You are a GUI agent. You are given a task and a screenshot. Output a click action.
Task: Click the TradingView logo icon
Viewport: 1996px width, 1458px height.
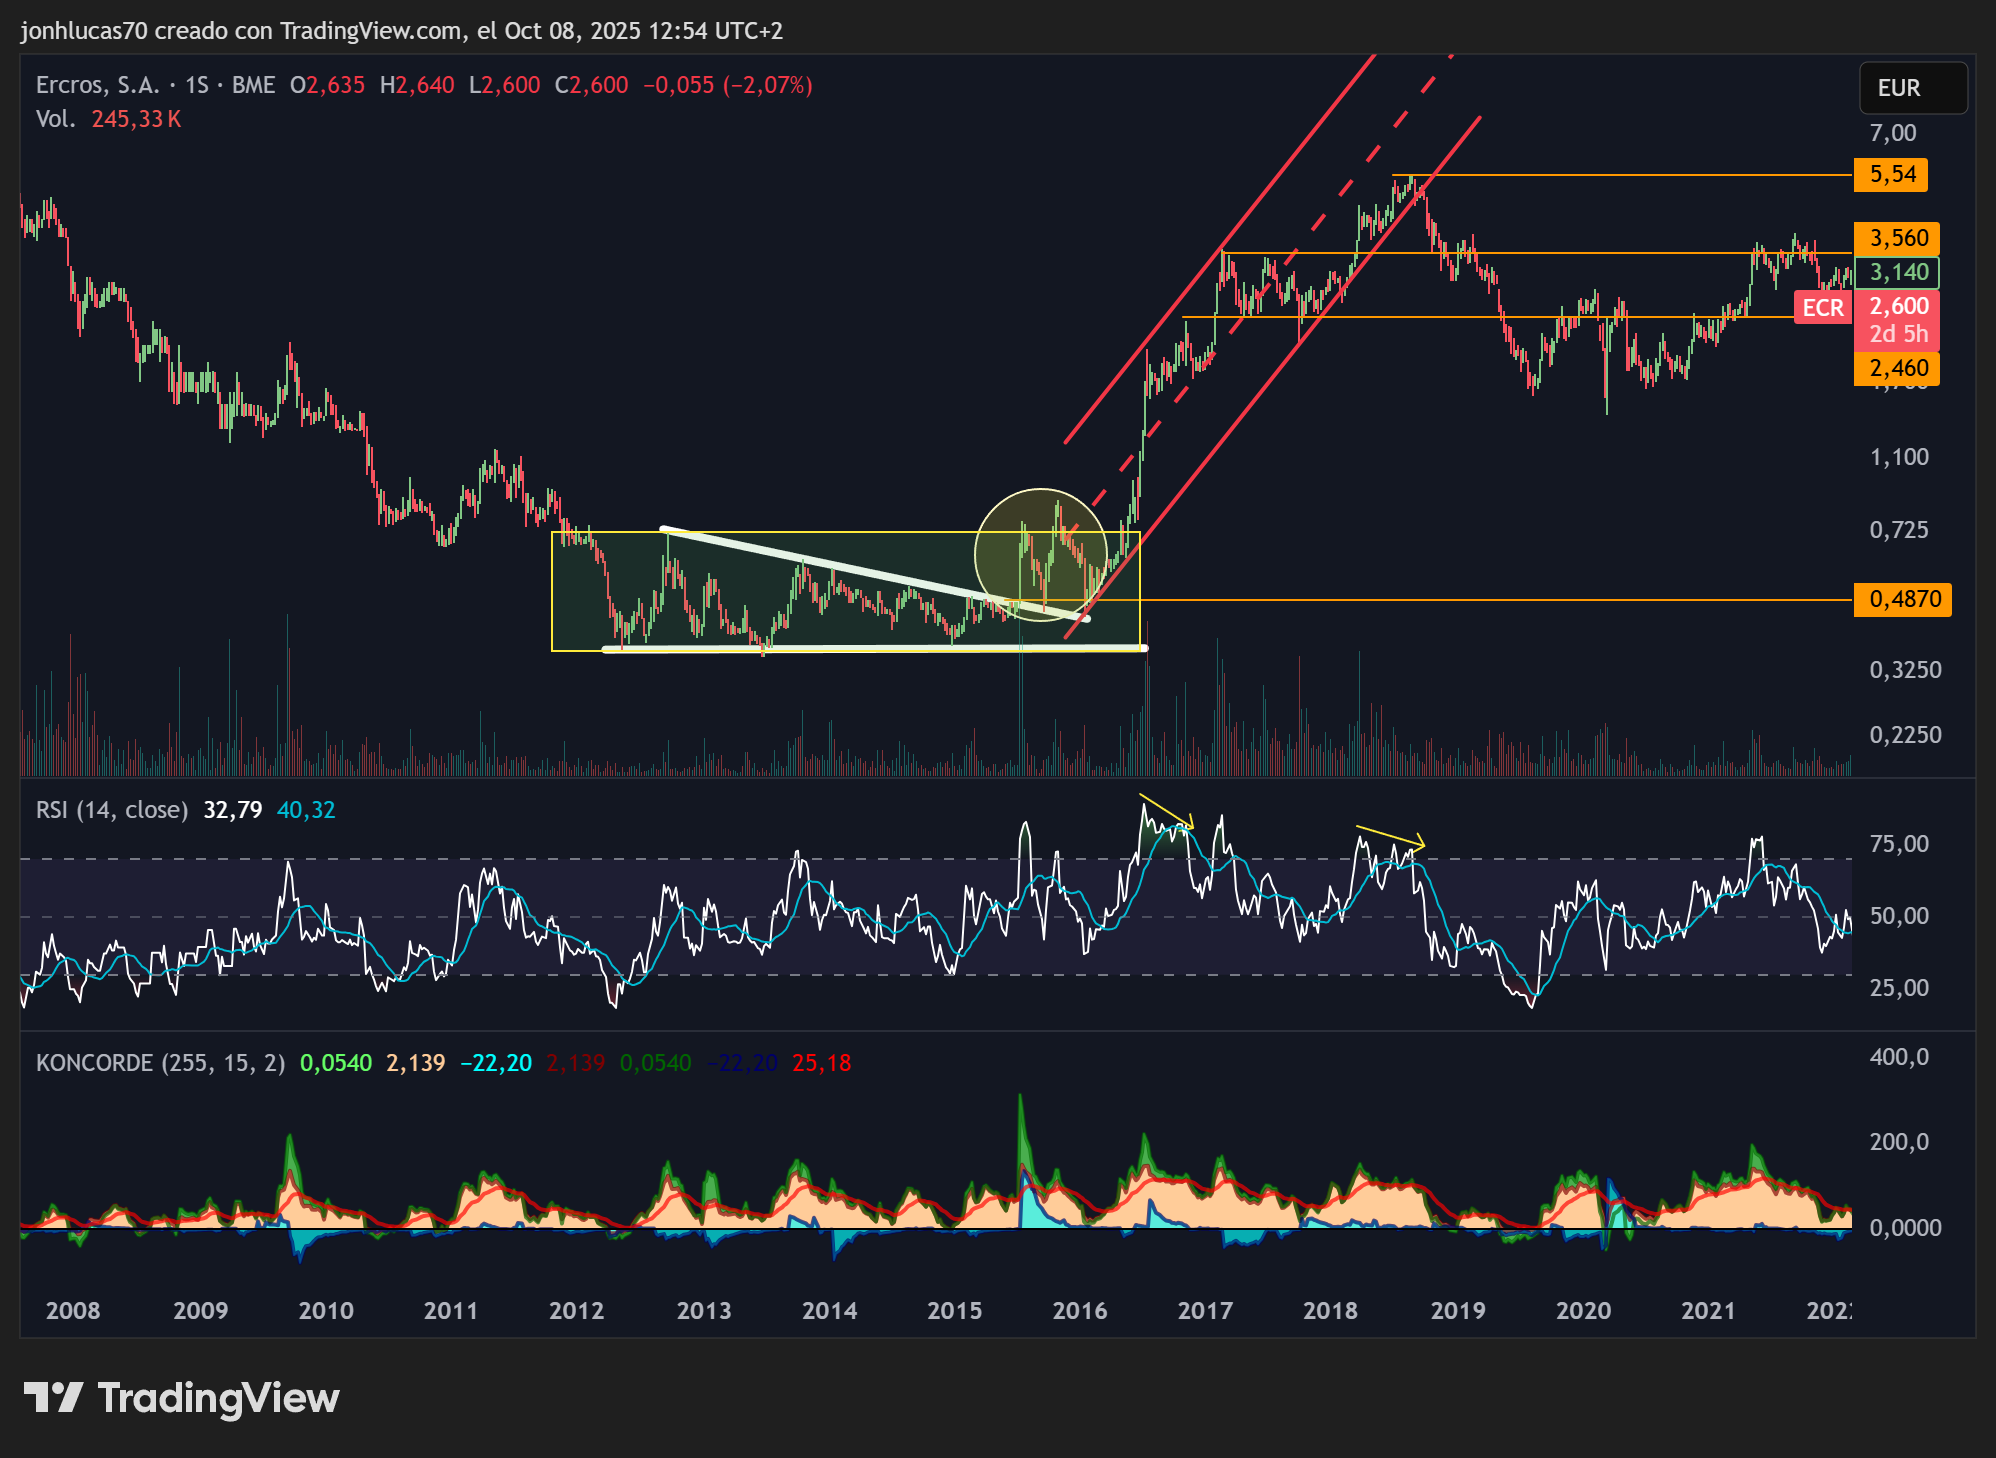coord(53,1397)
